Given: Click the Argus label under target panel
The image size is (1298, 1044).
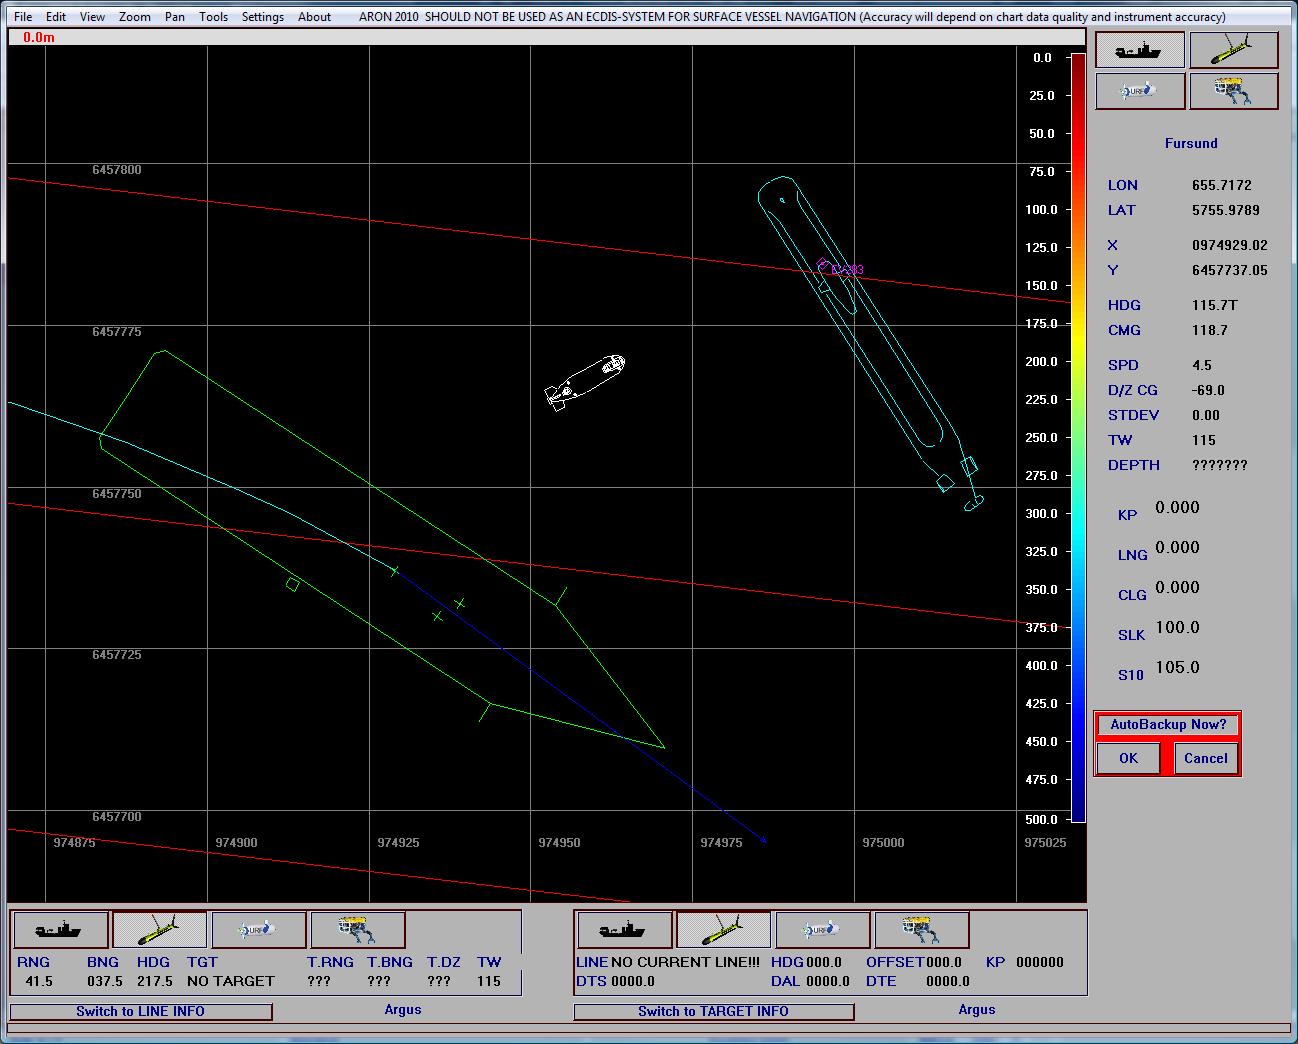Looking at the screenshot, I should pos(403,1010).
